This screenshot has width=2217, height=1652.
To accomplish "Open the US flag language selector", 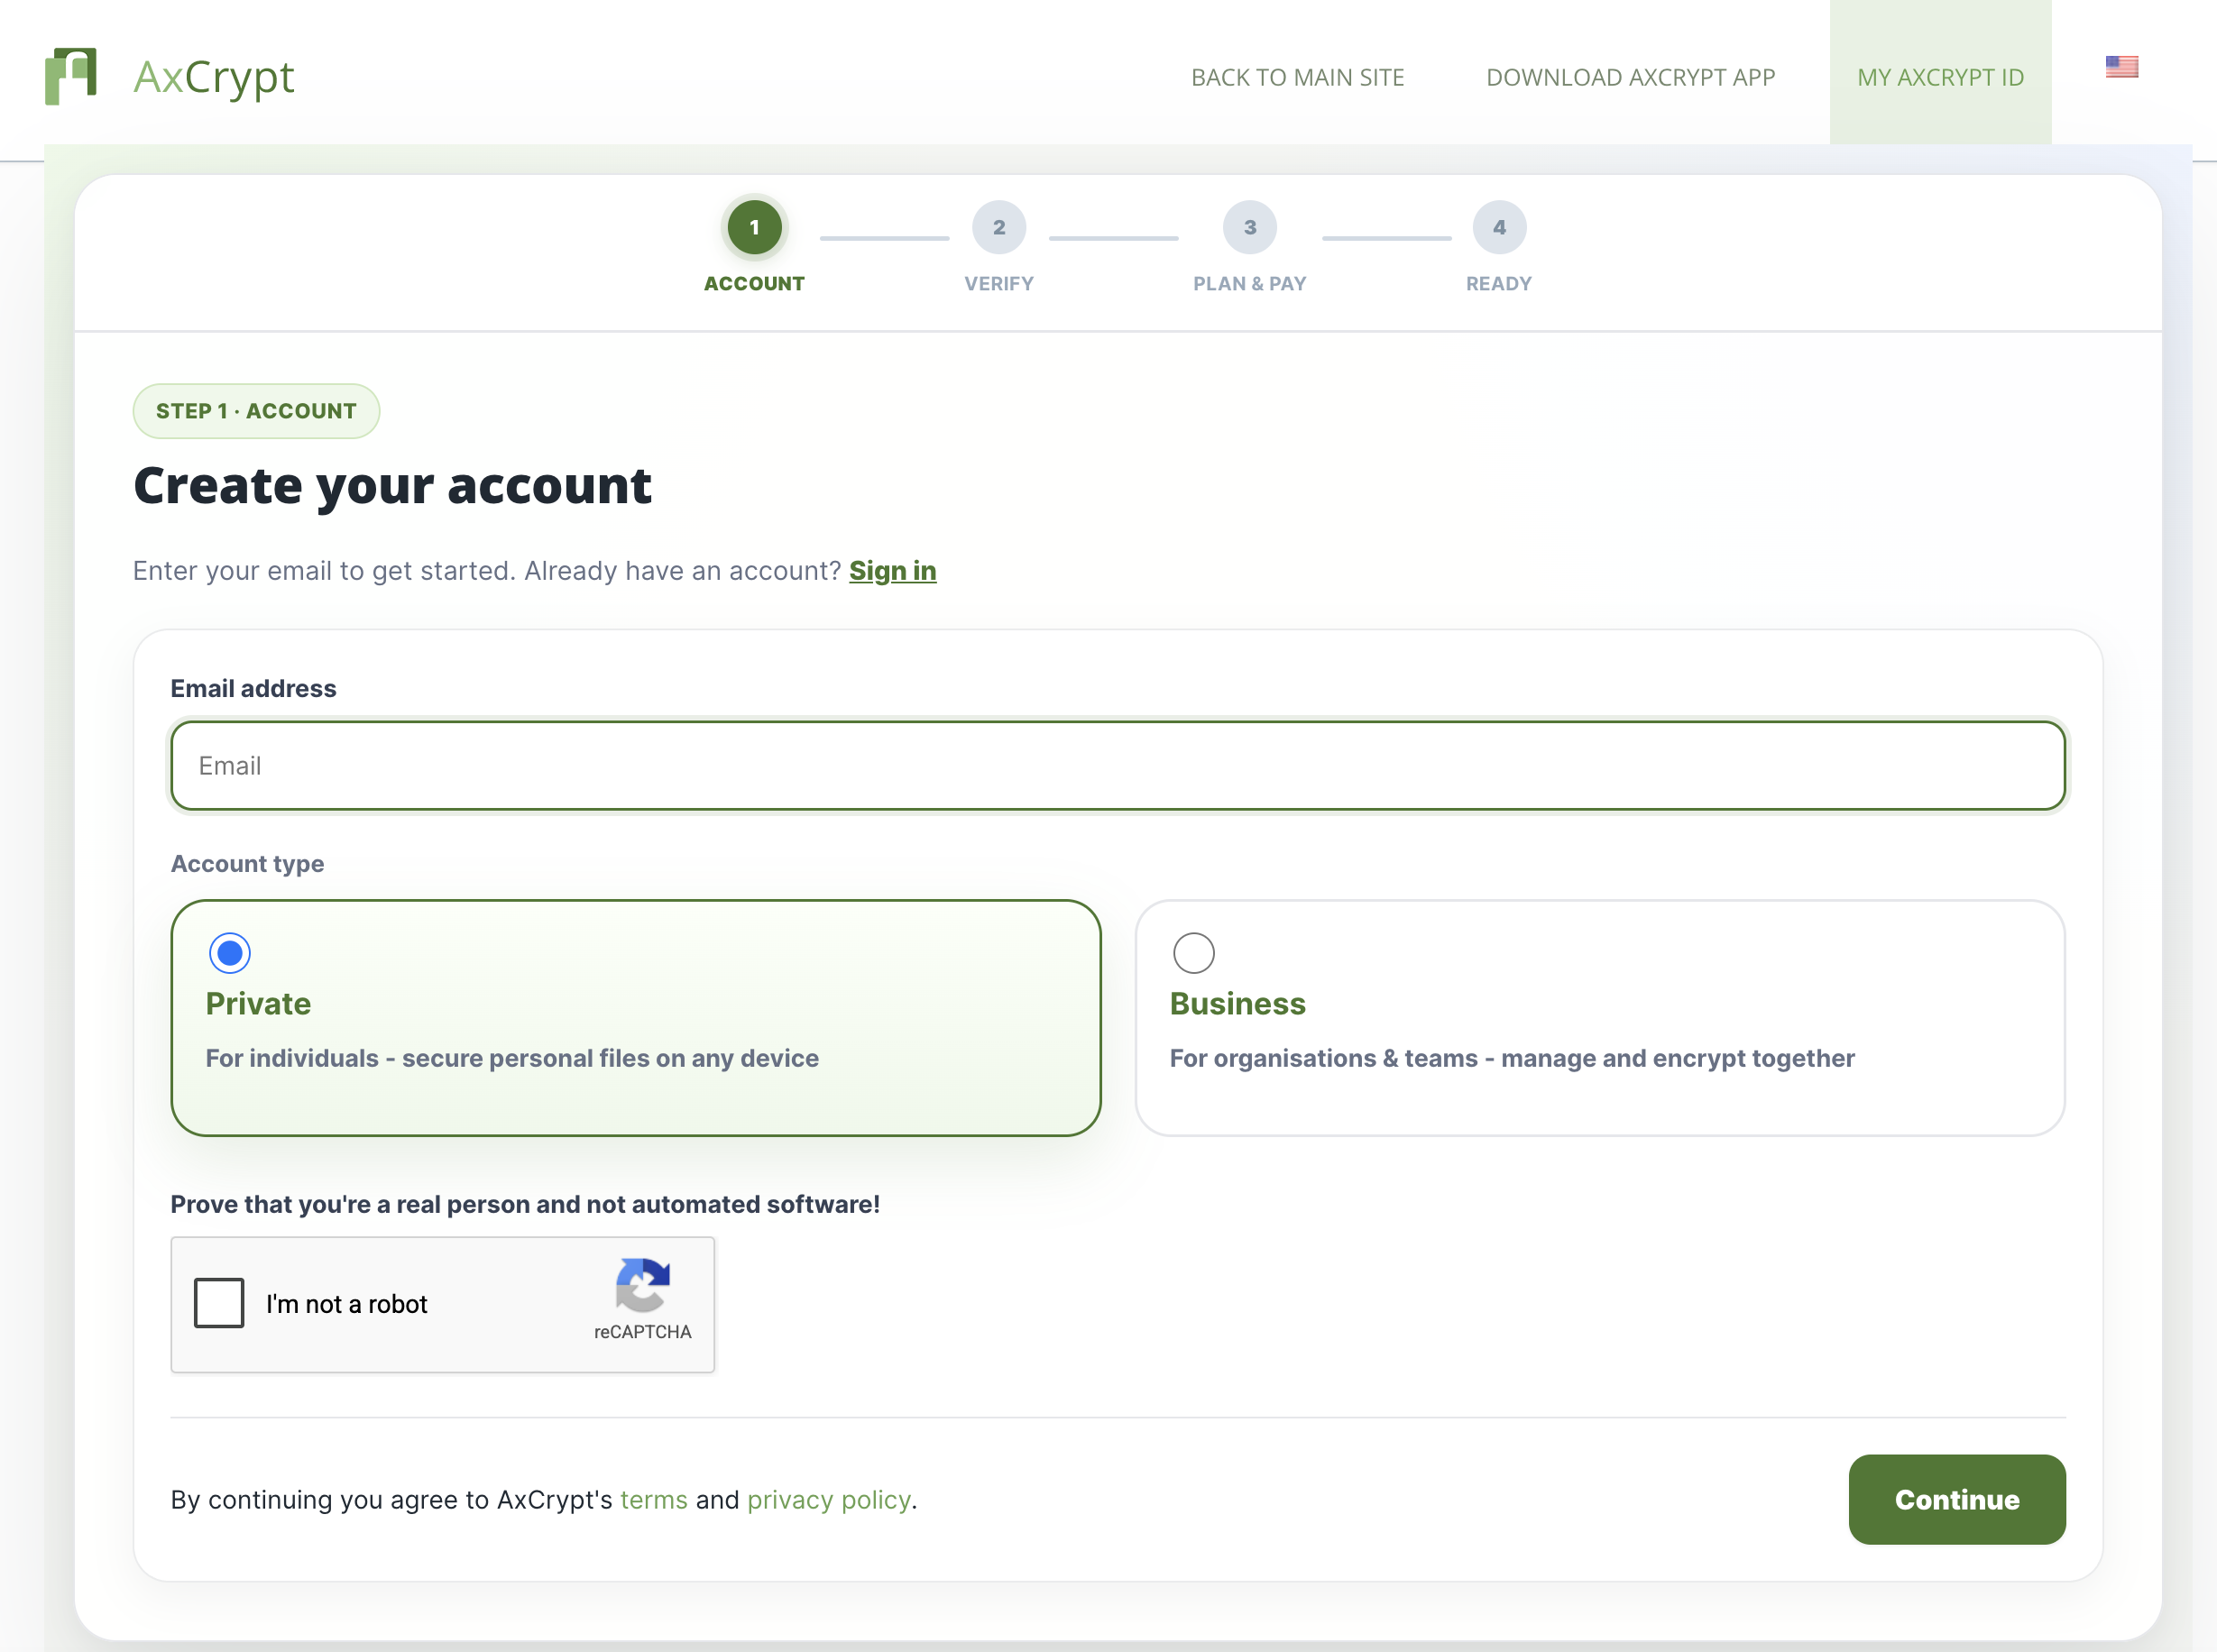I will [x=2121, y=66].
